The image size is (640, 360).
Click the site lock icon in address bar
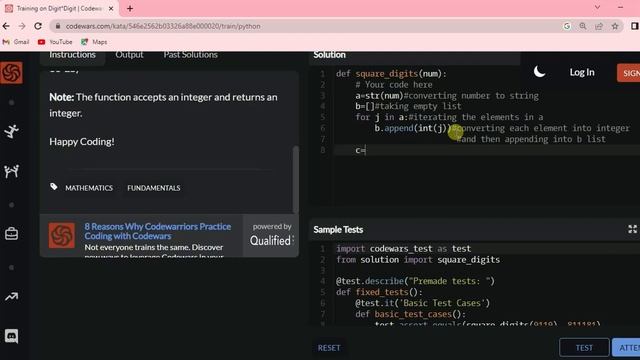coord(58,26)
